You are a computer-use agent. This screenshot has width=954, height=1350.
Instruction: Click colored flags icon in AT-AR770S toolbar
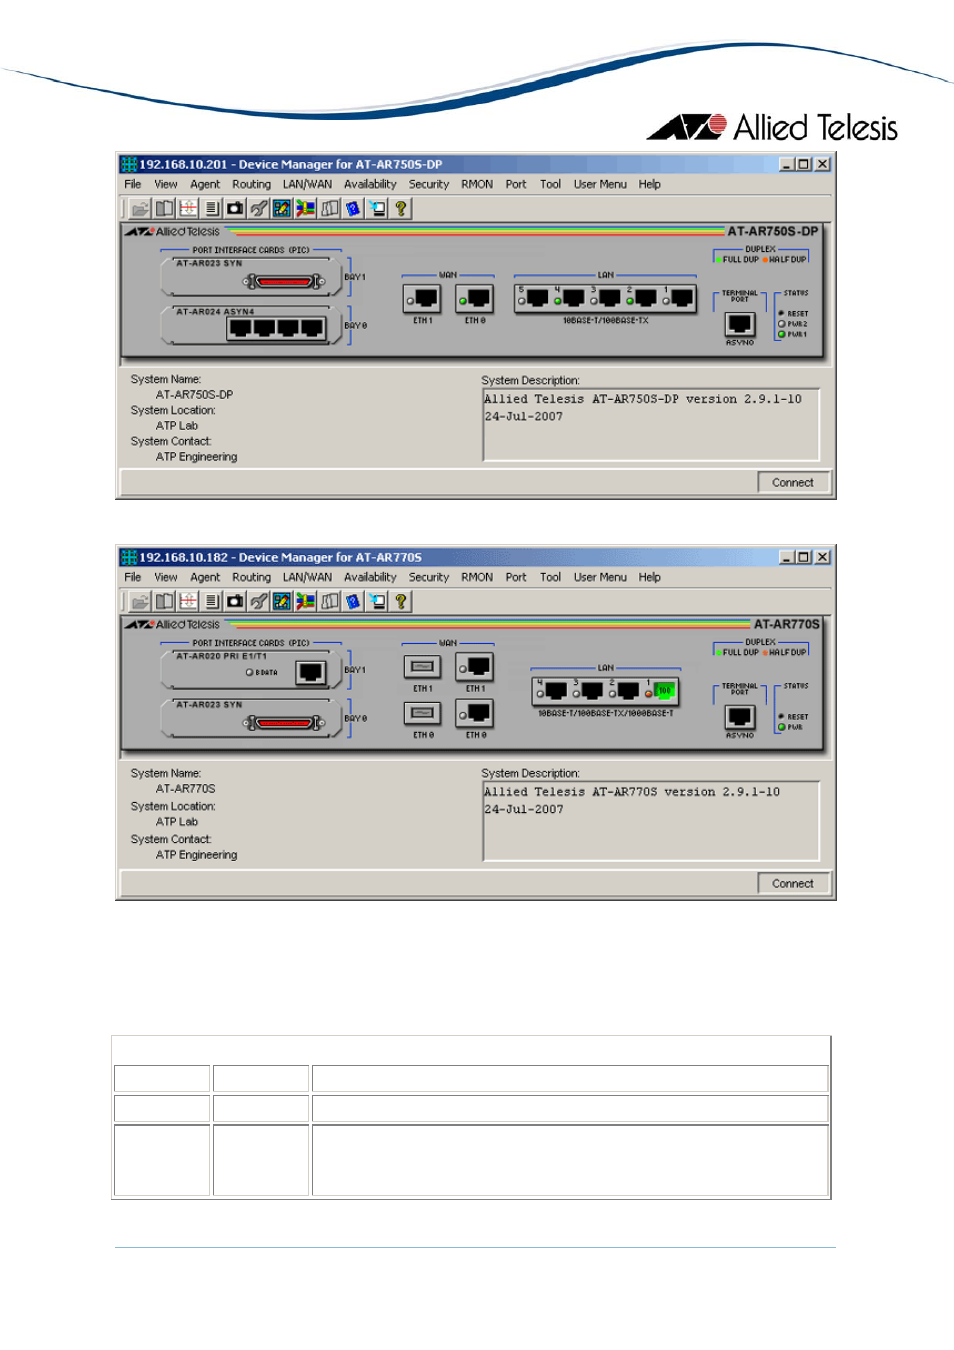tap(305, 601)
